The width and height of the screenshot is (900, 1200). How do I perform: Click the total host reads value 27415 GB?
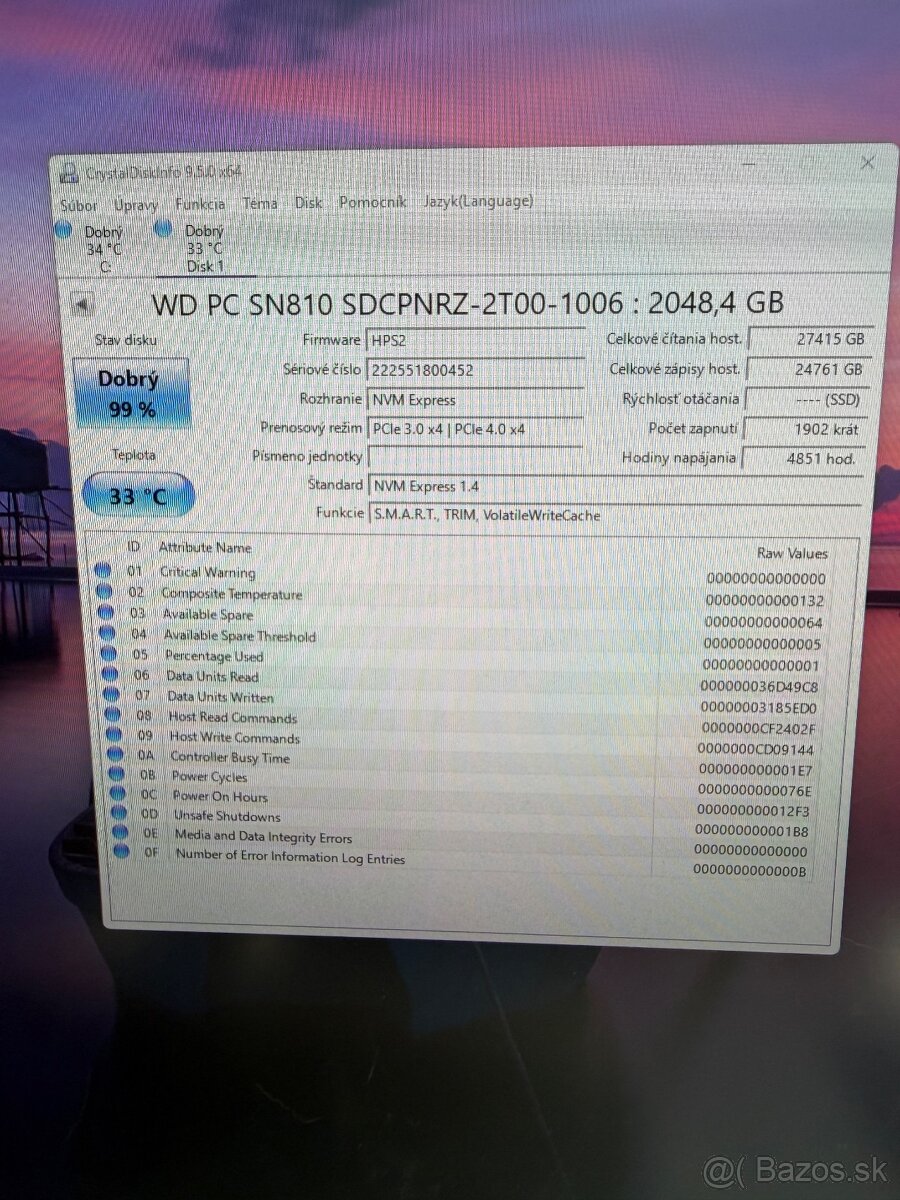point(809,339)
